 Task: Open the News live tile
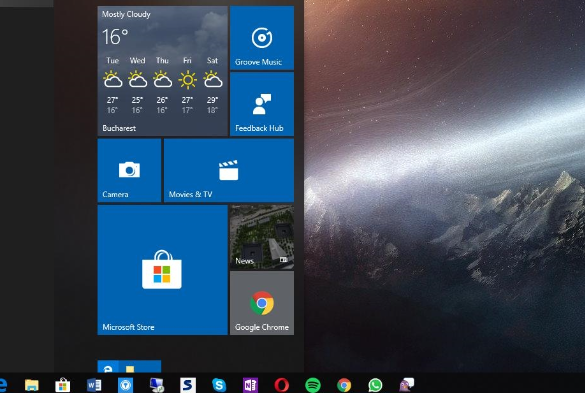click(x=262, y=237)
